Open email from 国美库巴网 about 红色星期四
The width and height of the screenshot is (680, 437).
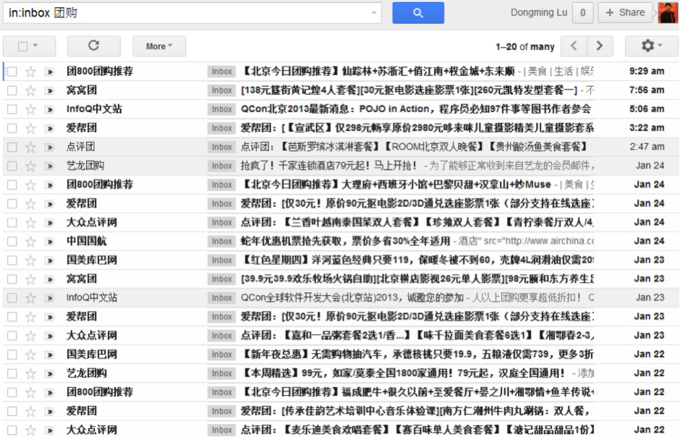(400, 259)
